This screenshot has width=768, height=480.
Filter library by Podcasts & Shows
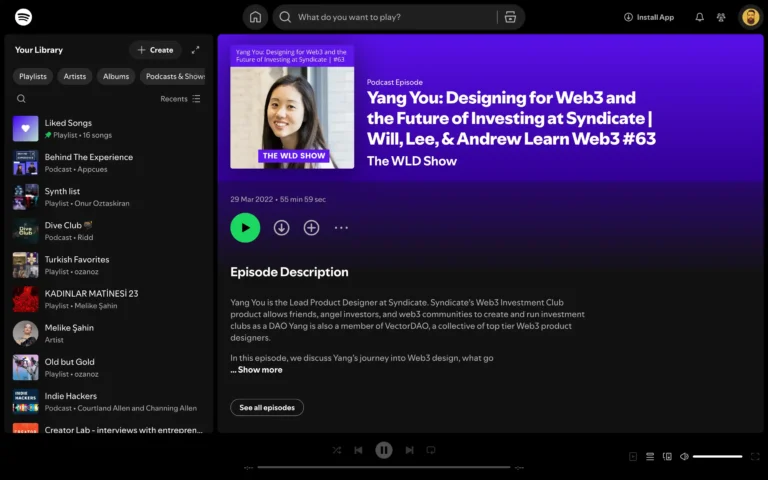(x=172, y=76)
